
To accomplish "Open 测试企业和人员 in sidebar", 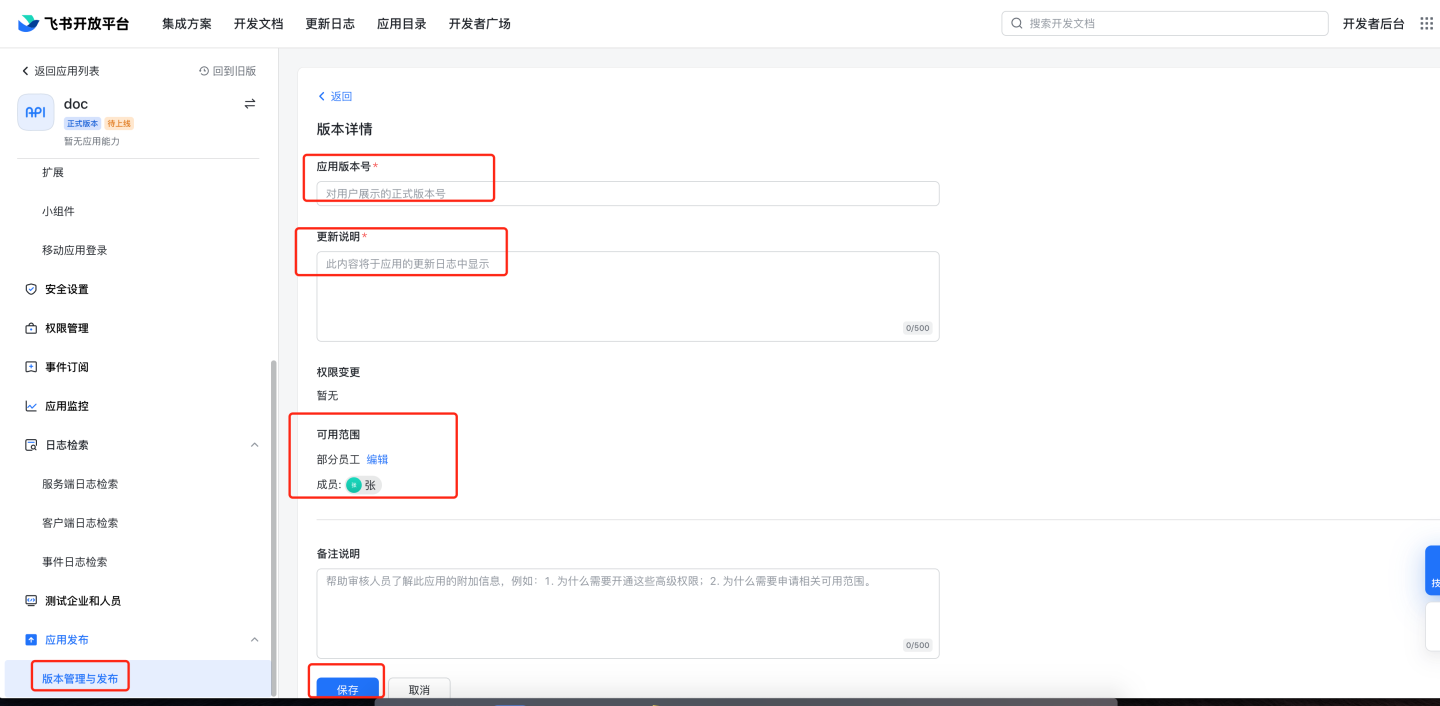I will pyautogui.click(x=82, y=601).
